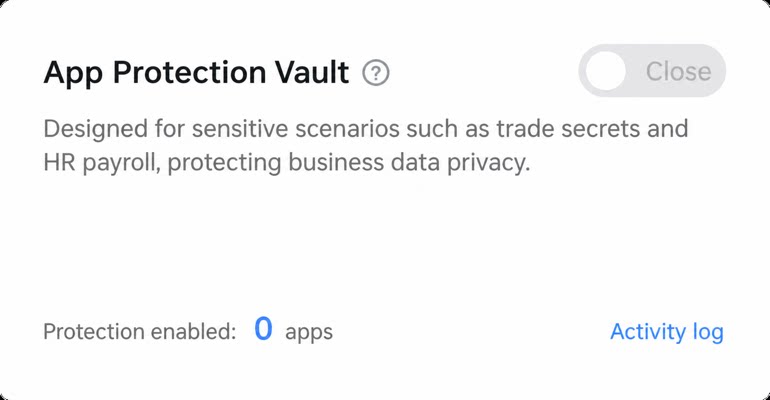Click the word 'Vault' in heading

pyautogui.click(x=311, y=72)
